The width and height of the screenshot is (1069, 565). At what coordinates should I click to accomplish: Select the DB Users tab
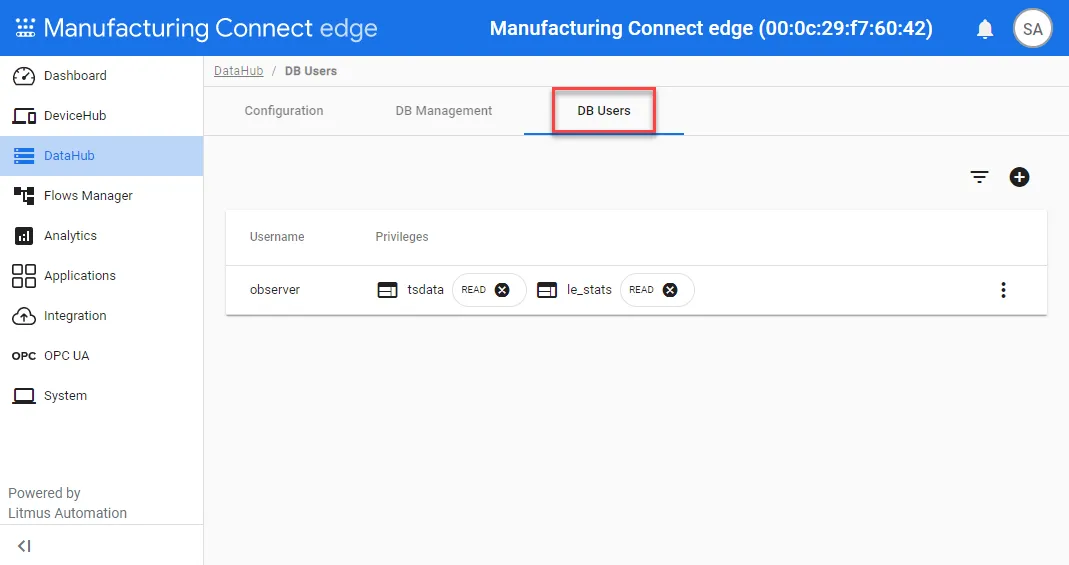604,110
